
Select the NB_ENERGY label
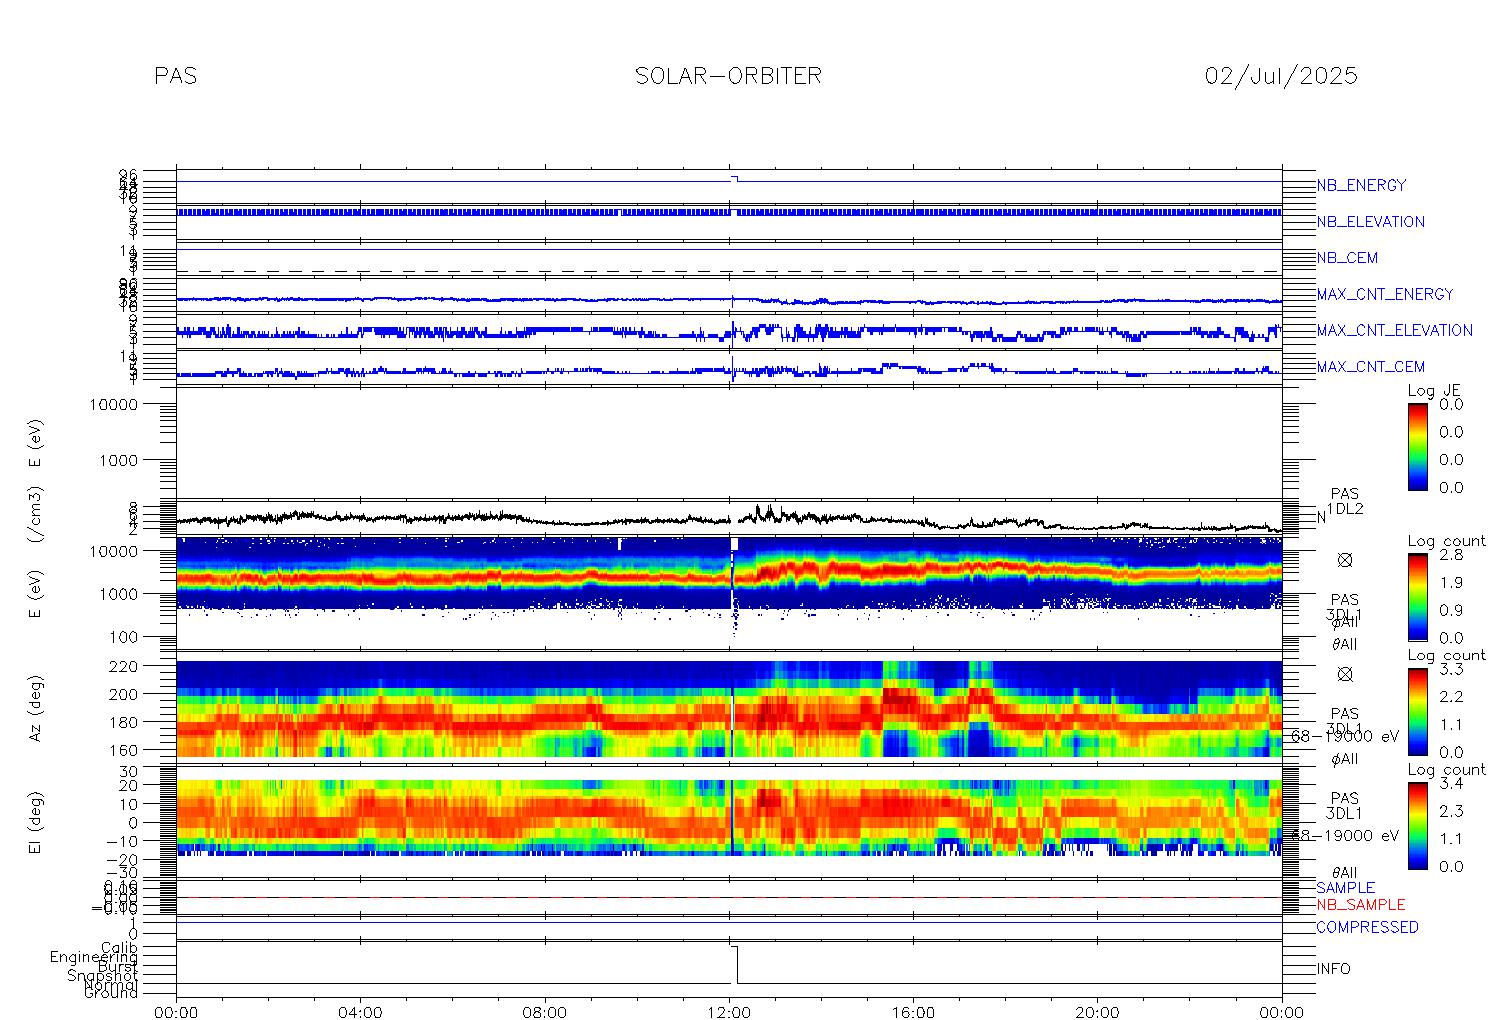pos(1361,185)
